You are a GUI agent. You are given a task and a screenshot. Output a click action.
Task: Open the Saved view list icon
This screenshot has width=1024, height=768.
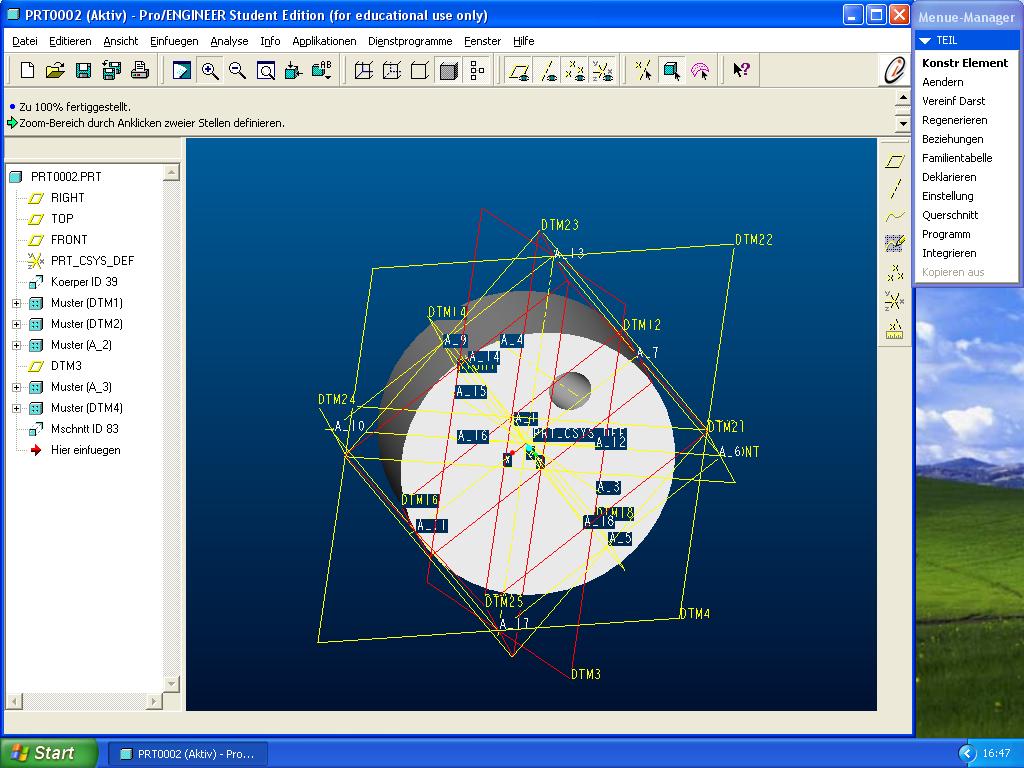[322, 70]
